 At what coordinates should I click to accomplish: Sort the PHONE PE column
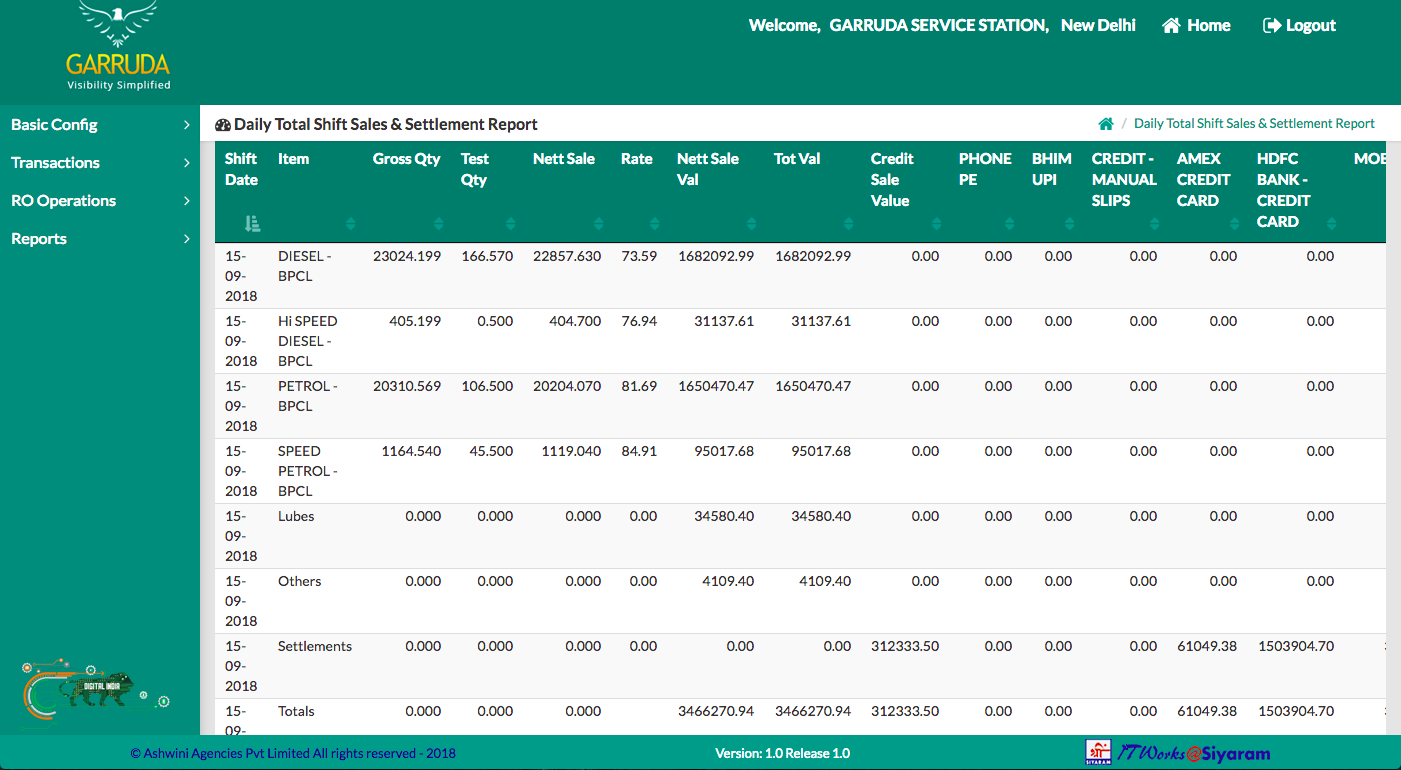click(1009, 223)
